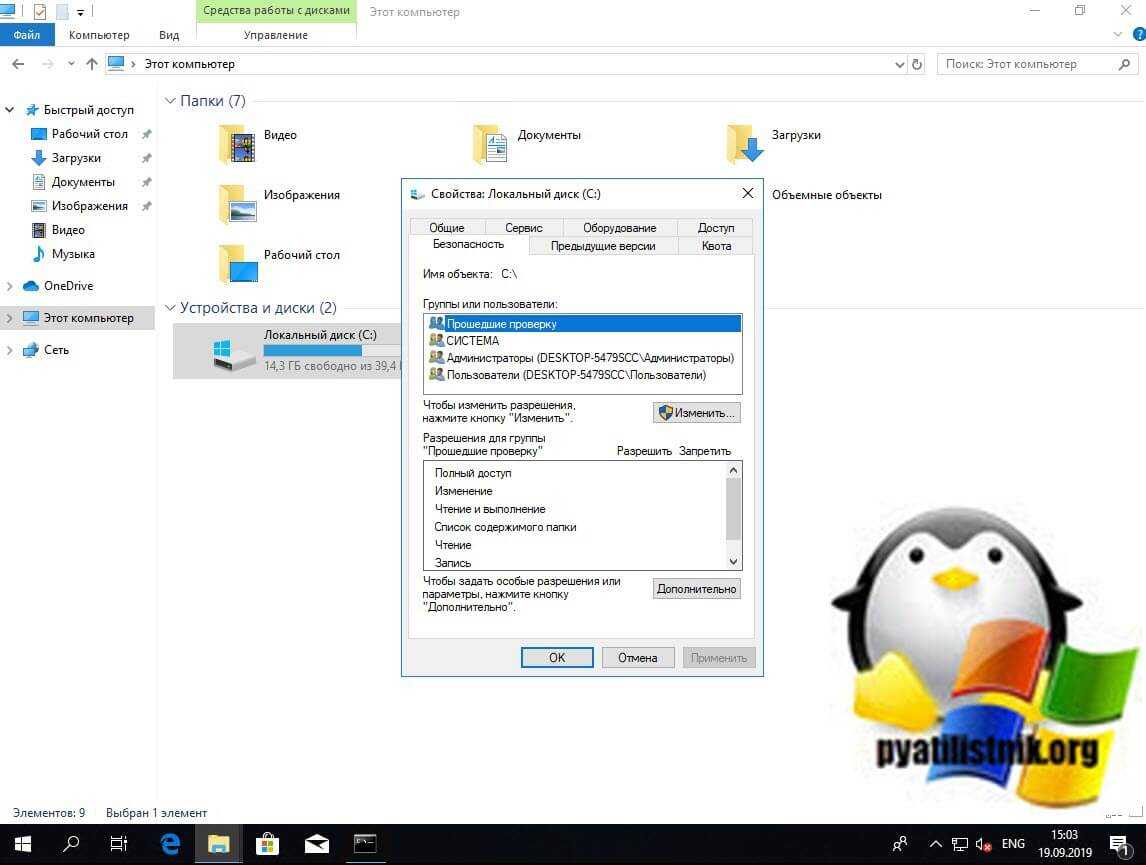
Task: Collapse Быстрый доступ tree node
Action: (x=10, y=110)
